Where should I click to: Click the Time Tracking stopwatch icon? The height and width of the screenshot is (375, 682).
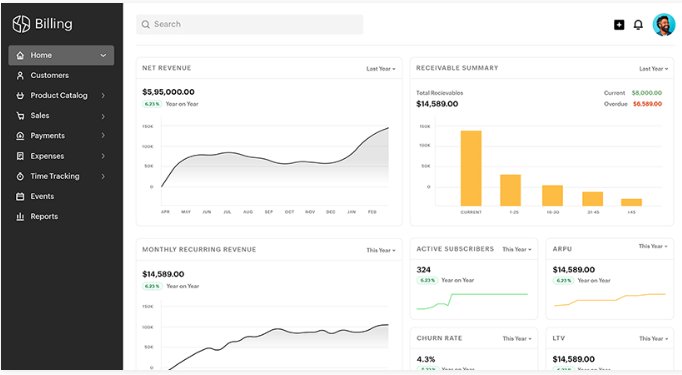[20, 176]
